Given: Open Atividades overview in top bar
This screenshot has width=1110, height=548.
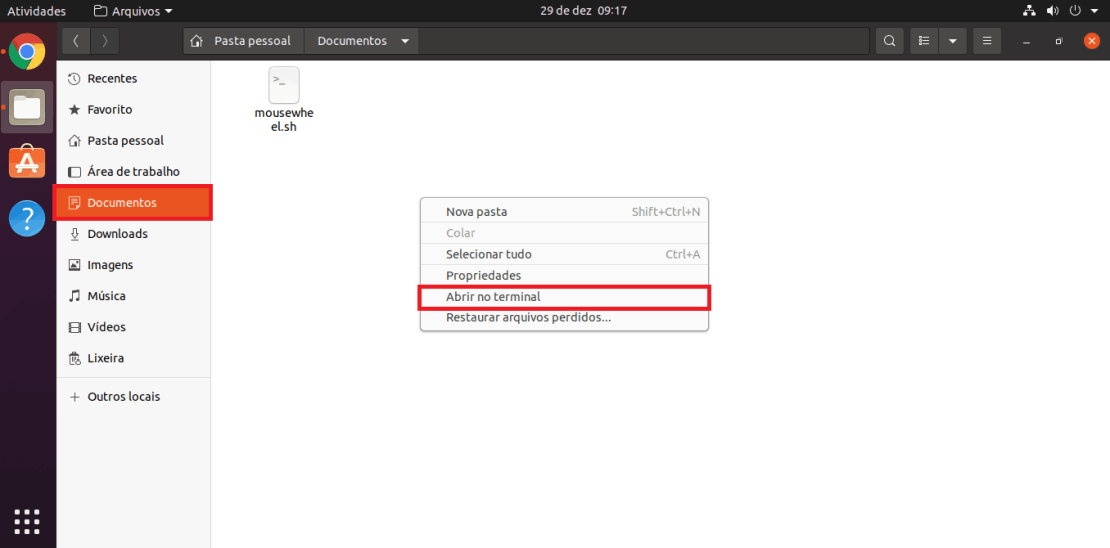Looking at the screenshot, I should coord(36,11).
